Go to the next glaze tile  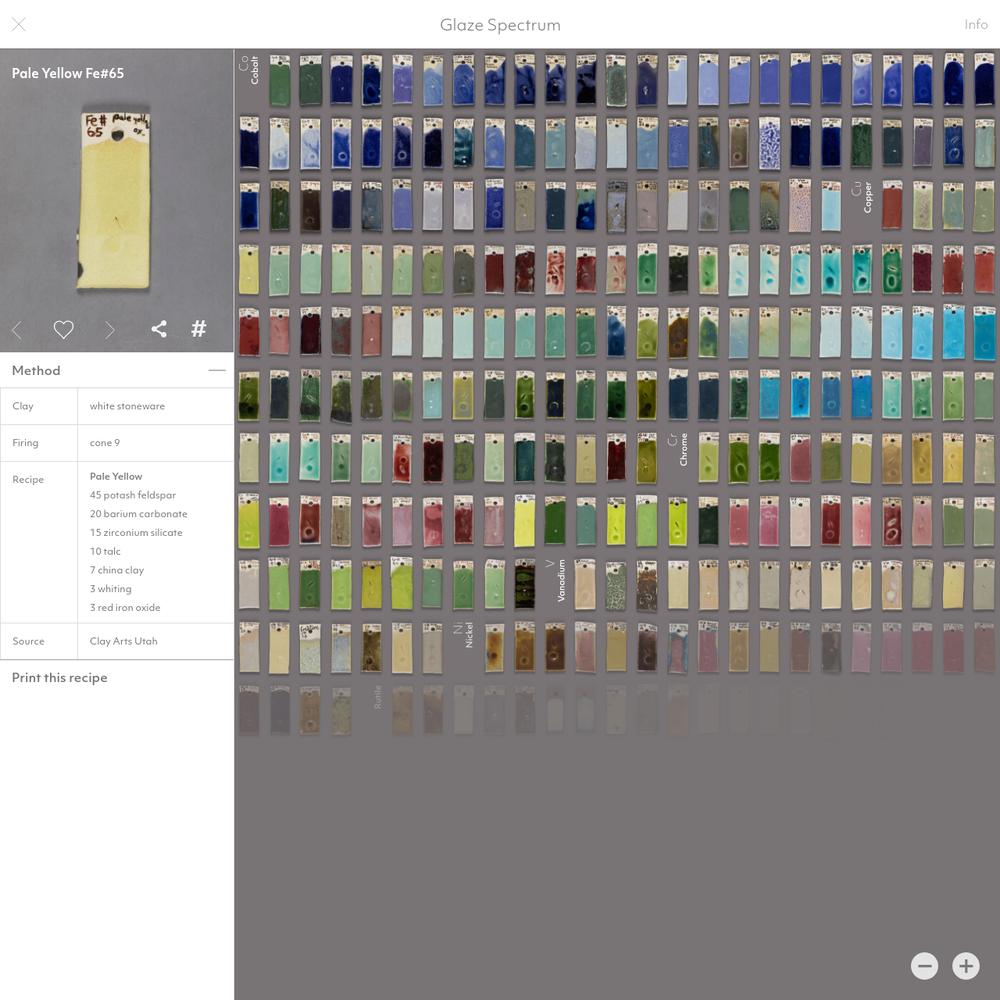point(110,329)
